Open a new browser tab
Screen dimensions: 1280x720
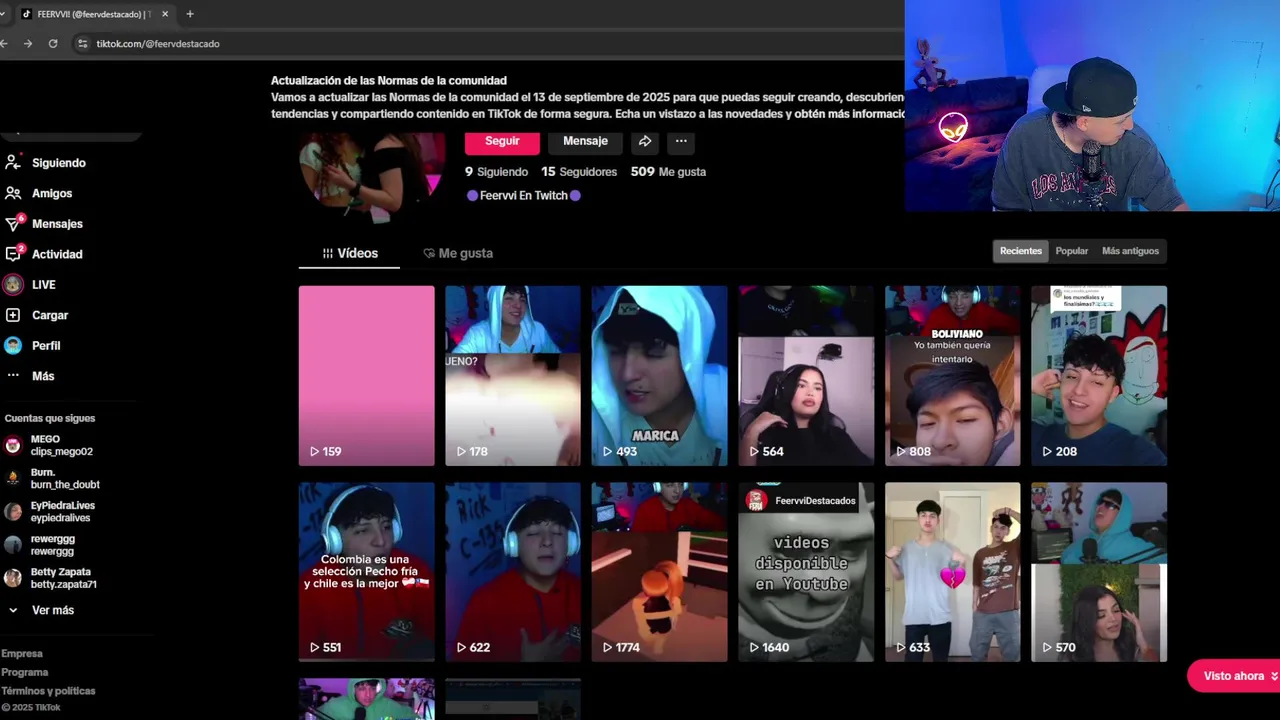190,14
